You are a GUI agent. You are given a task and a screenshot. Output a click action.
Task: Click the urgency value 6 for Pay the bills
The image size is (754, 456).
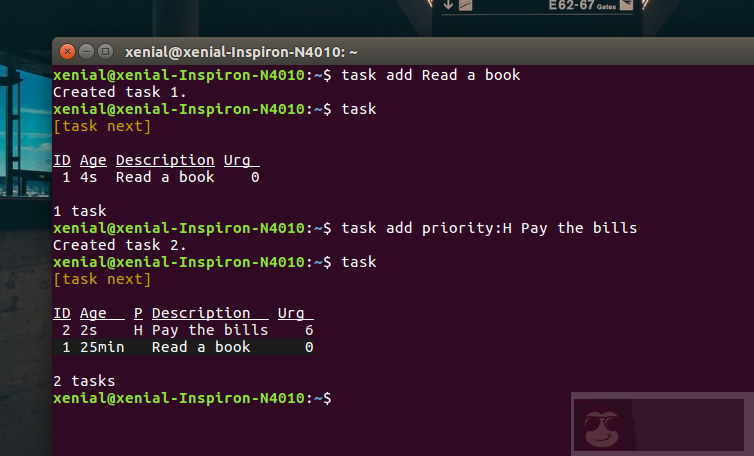point(309,330)
